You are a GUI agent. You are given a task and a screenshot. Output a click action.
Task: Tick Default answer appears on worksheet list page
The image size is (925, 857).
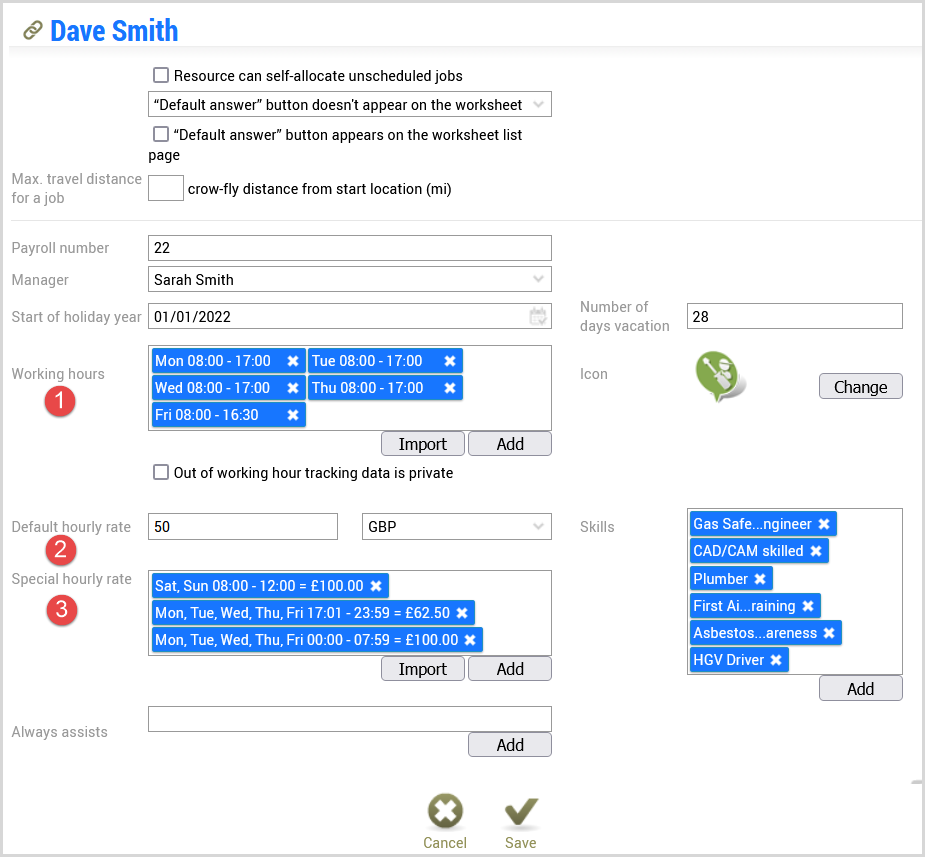[161, 134]
